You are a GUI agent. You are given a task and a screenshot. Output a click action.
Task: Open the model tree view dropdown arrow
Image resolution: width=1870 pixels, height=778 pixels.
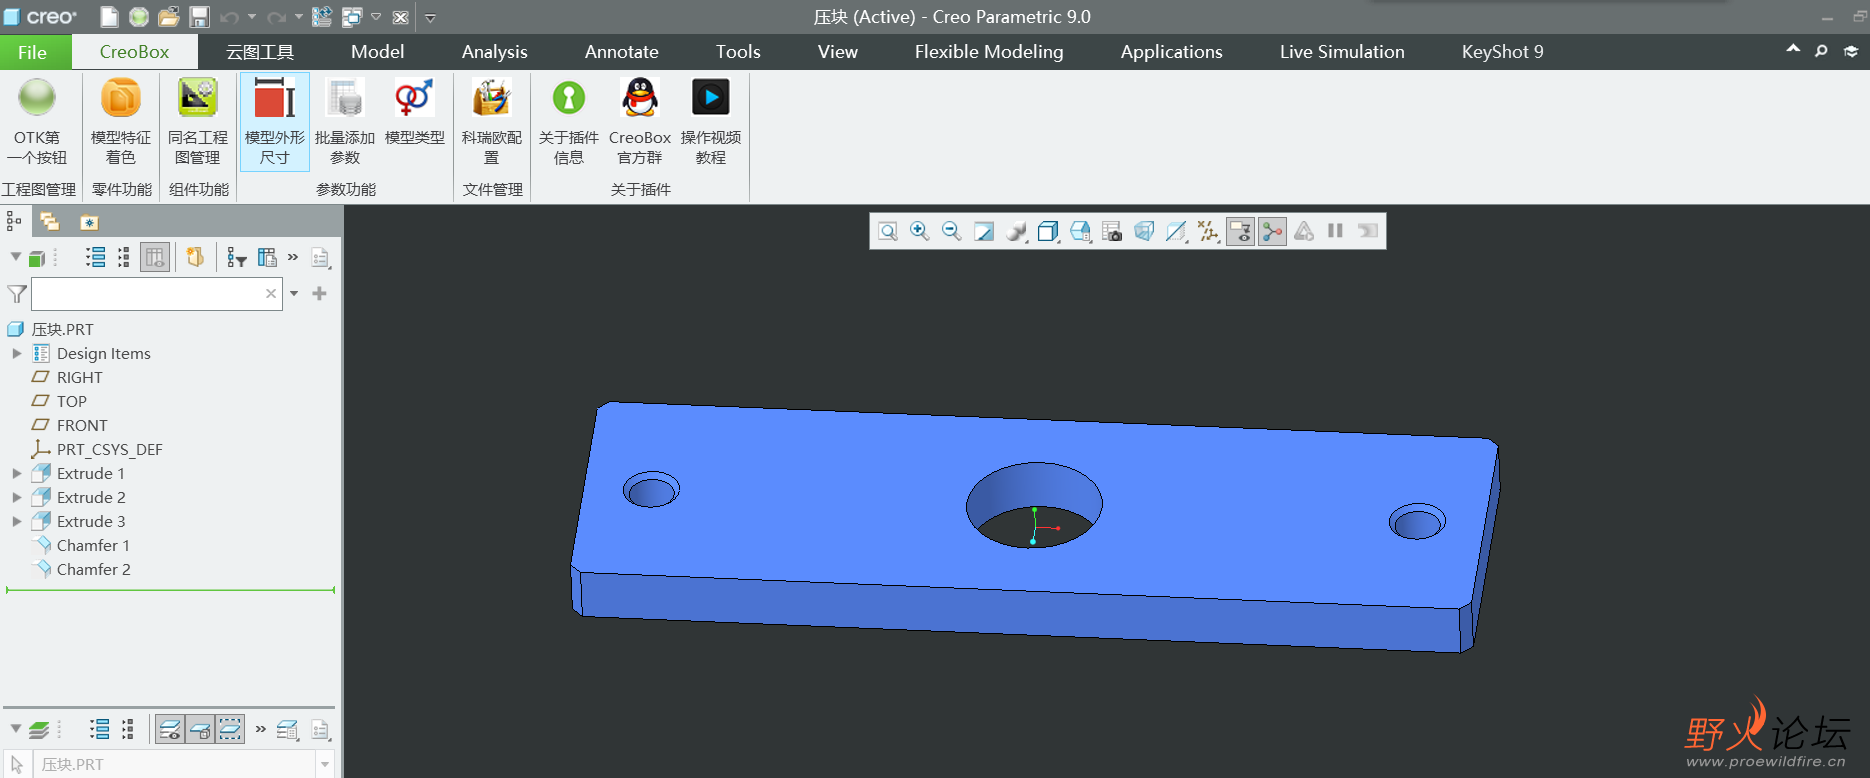(16, 257)
